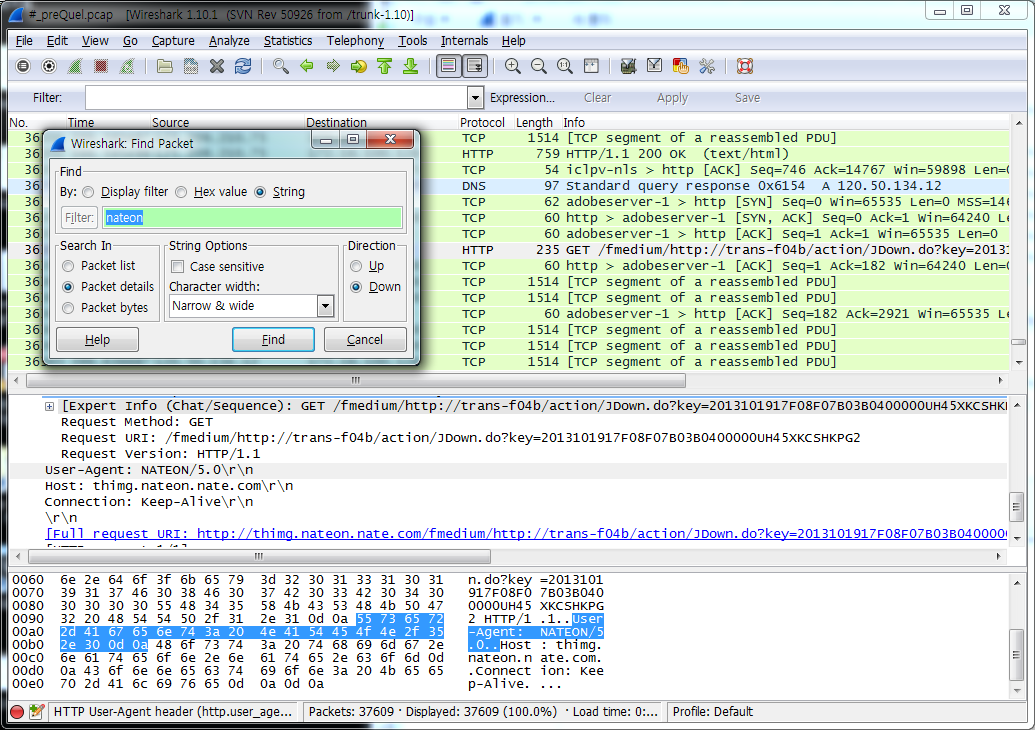Expand the Expert Info tree item
This screenshot has height=730, width=1035.
click(50, 406)
